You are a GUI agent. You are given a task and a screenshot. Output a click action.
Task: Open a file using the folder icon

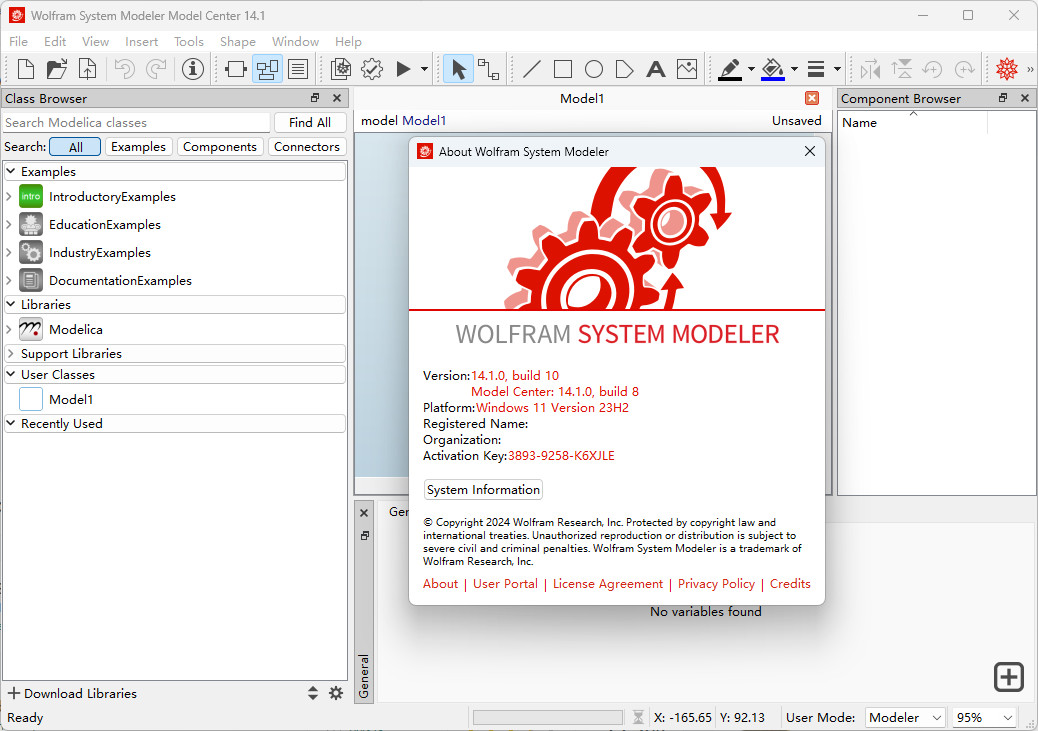57,69
